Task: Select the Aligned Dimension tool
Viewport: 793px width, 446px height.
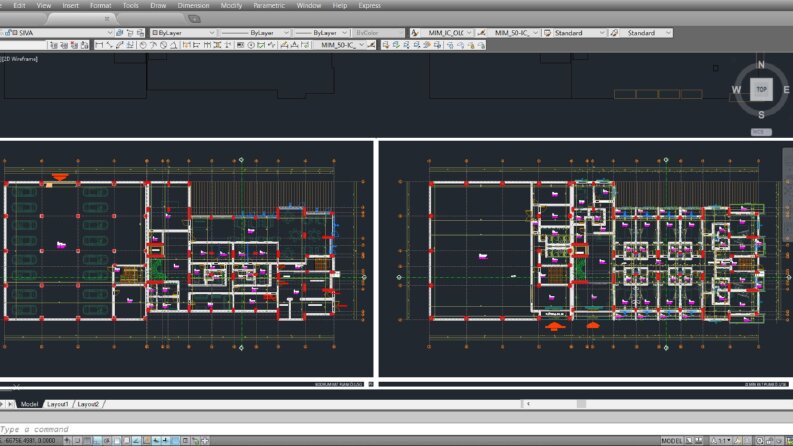Action: coord(109,45)
